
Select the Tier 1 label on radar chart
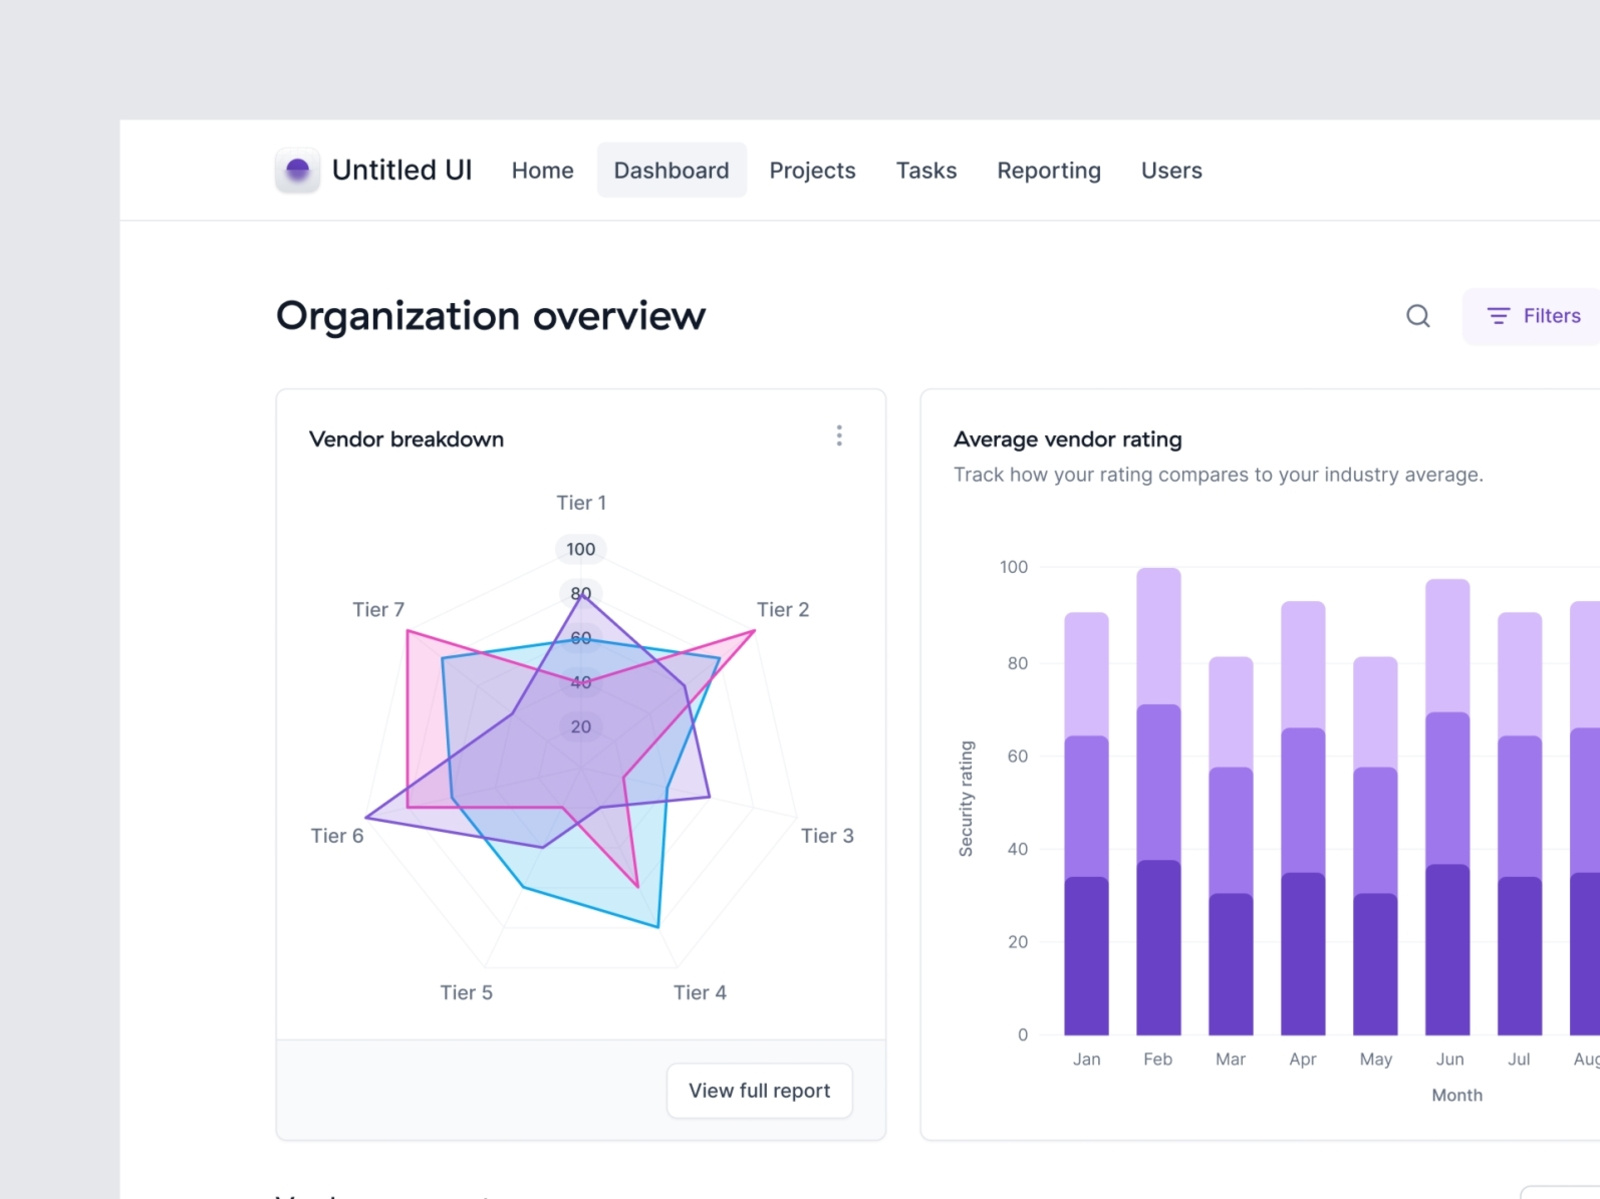click(581, 503)
